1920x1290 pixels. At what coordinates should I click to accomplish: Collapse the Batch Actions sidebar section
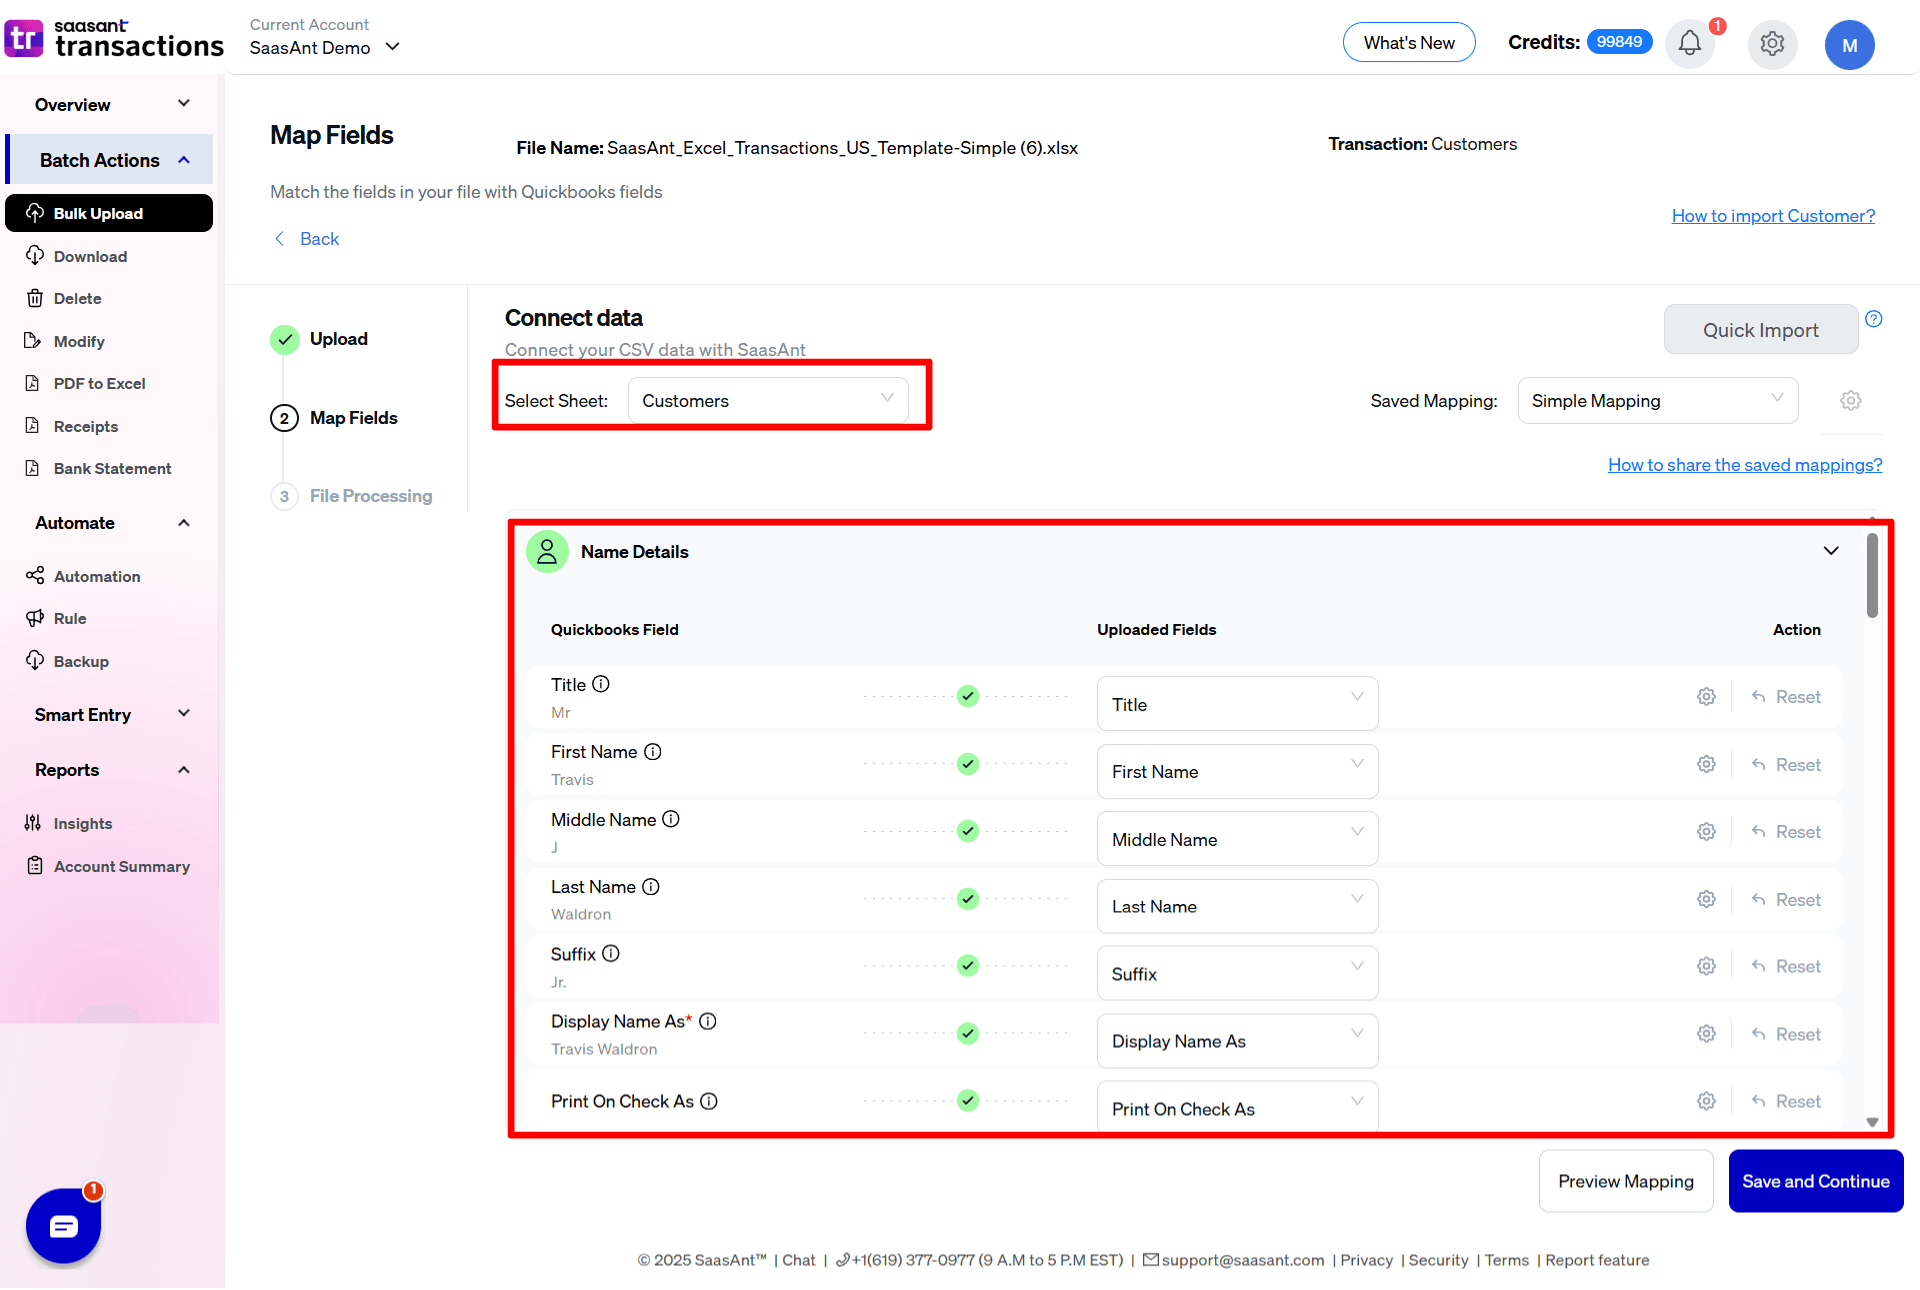(110, 160)
